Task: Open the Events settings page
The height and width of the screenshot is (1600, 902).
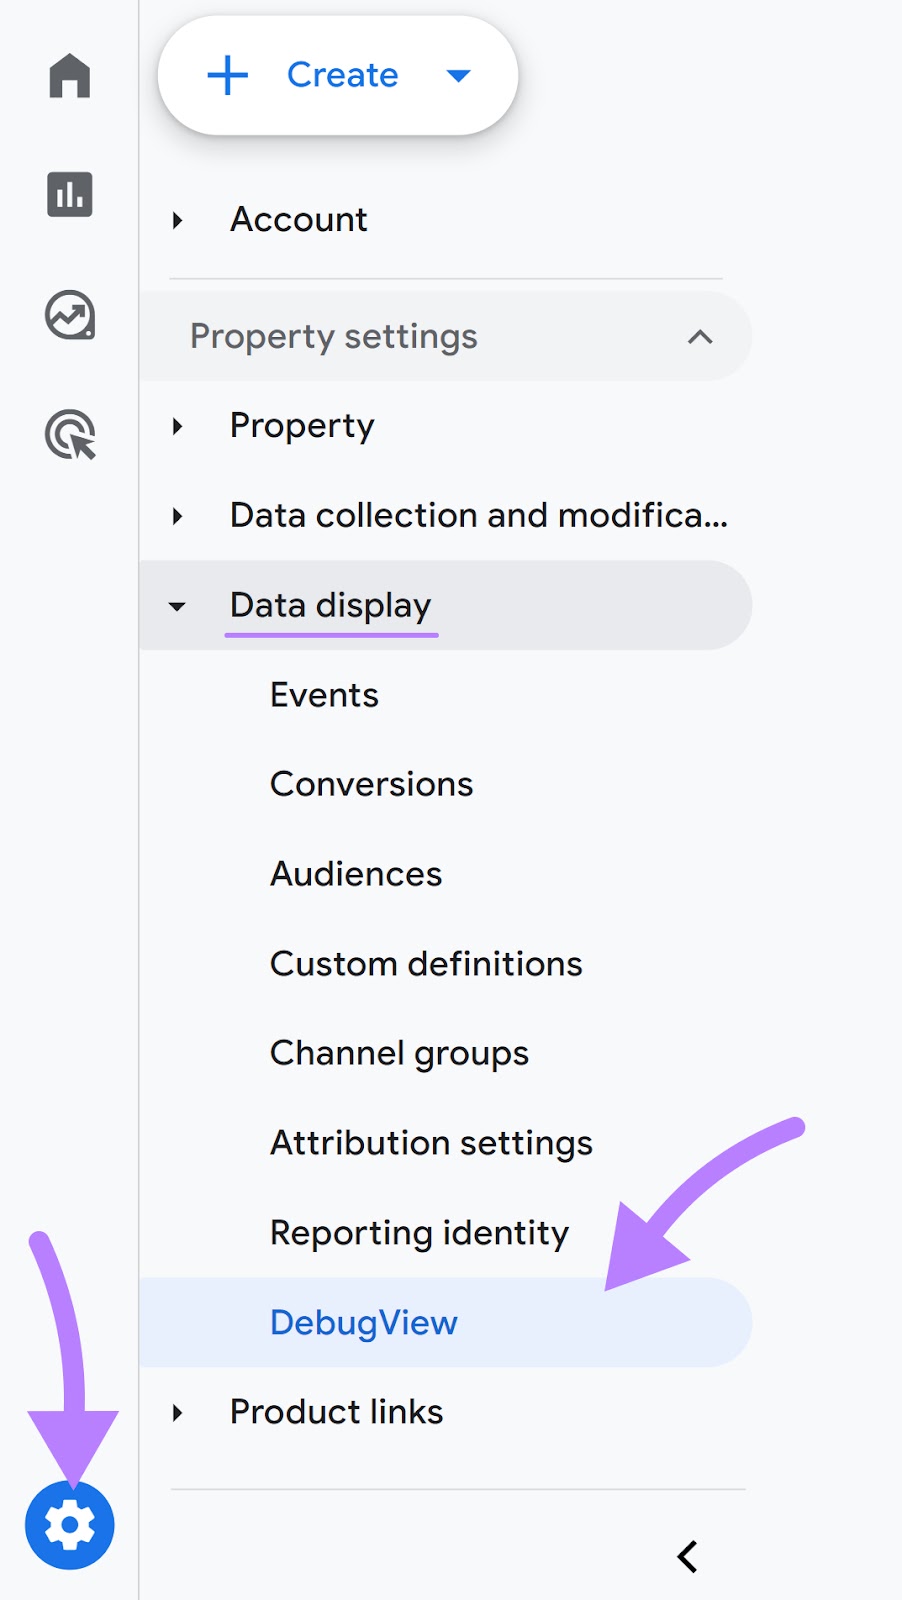Action: (323, 694)
